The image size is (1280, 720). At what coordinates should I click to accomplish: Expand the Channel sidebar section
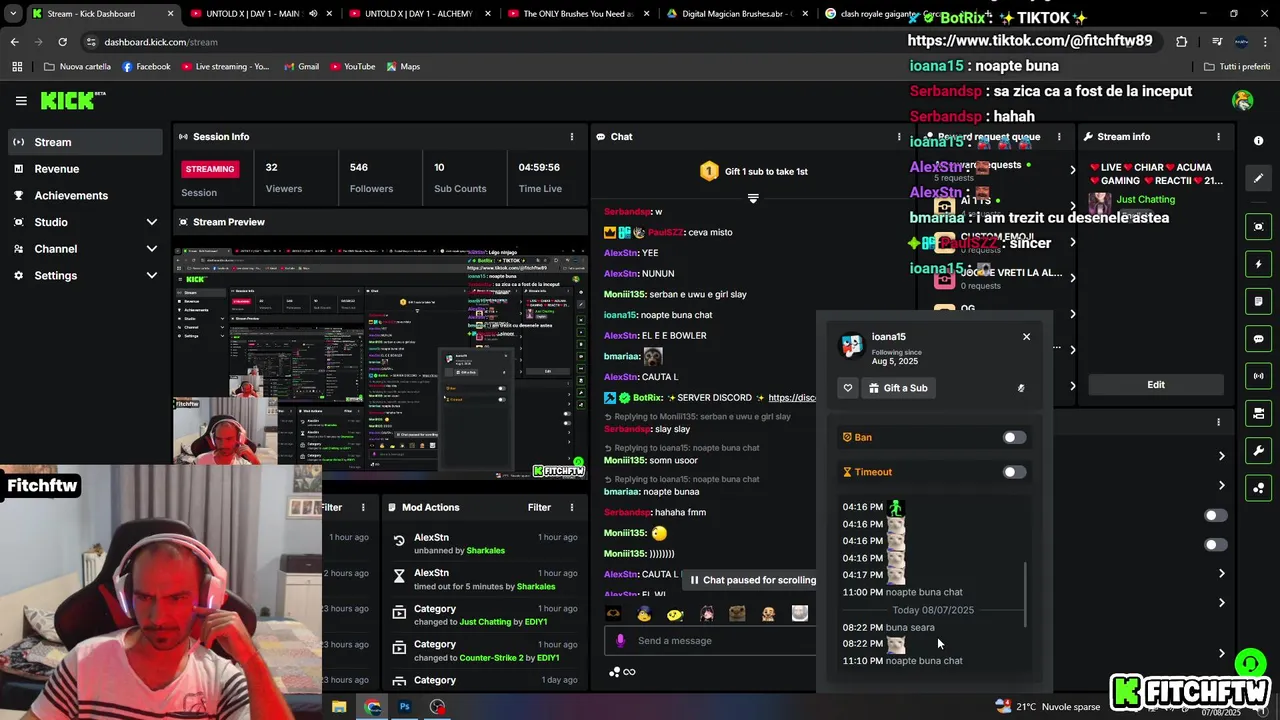[x=152, y=249]
